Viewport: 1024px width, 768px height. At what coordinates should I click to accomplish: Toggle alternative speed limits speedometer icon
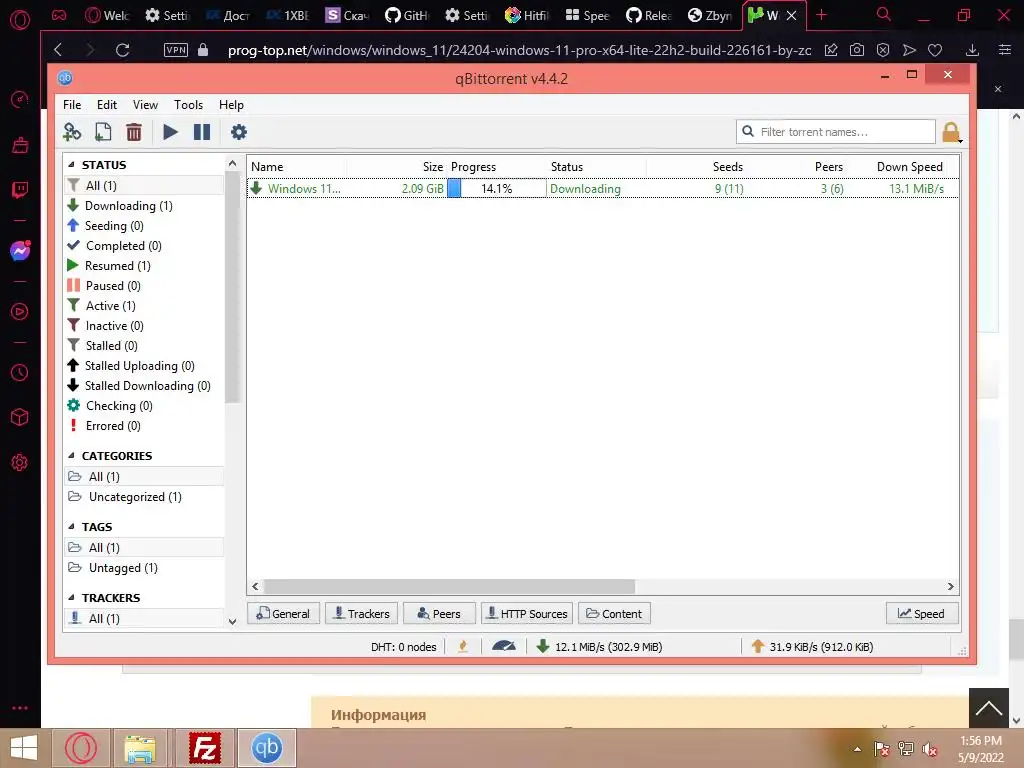tap(504, 647)
